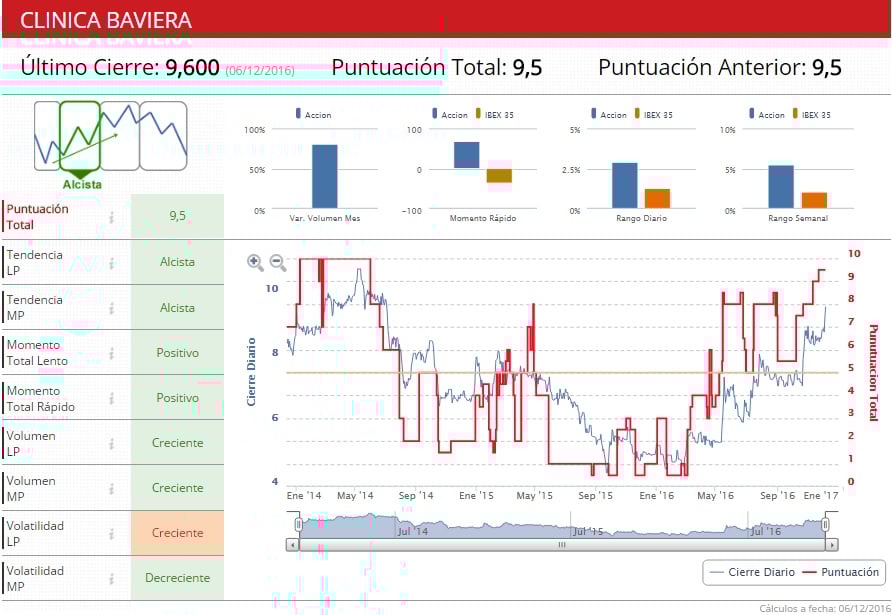Viewport: 892px width, 615px height.
Task: Click the 06/12/2016 closing date text
Action: point(260,71)
